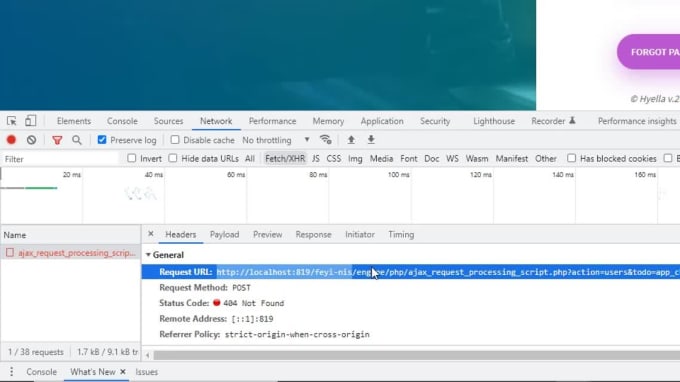Filter requests by Doc
Screen dimensions: 680x382
point(432,159)
